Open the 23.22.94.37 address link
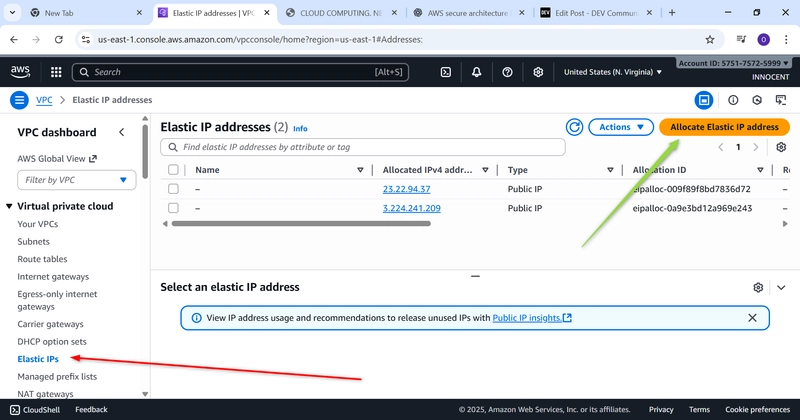Image resolution: width=800 pixels, height=420 pixels. coord(407,189)
